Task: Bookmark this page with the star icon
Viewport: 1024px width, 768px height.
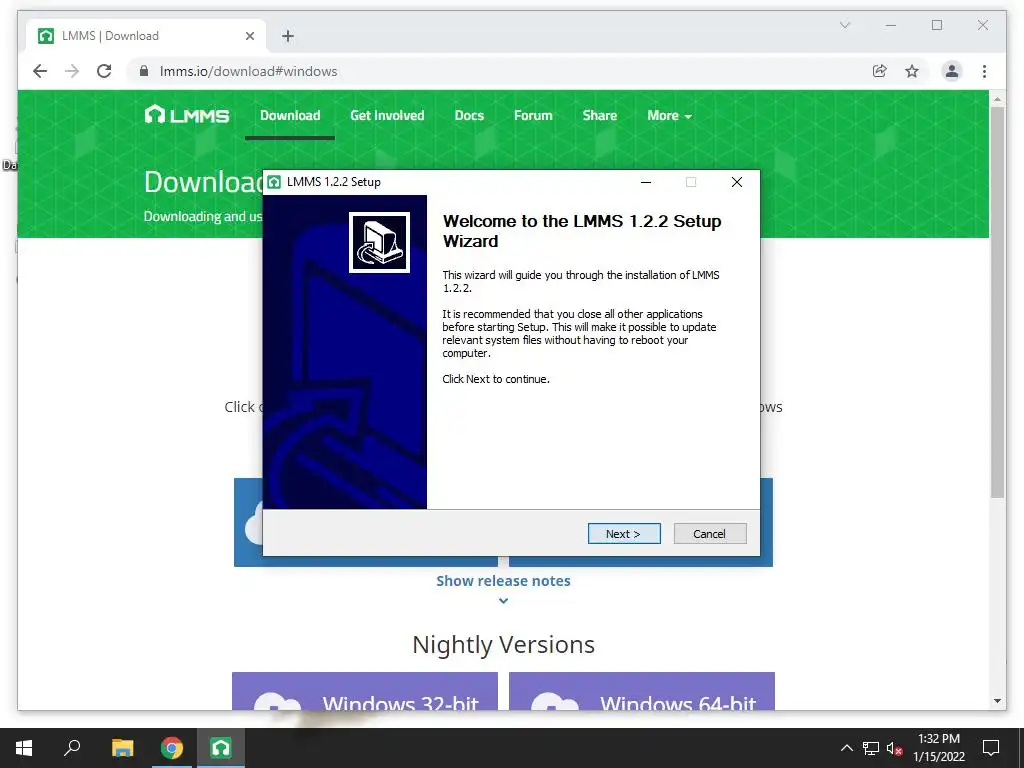Action: (912, 71)
